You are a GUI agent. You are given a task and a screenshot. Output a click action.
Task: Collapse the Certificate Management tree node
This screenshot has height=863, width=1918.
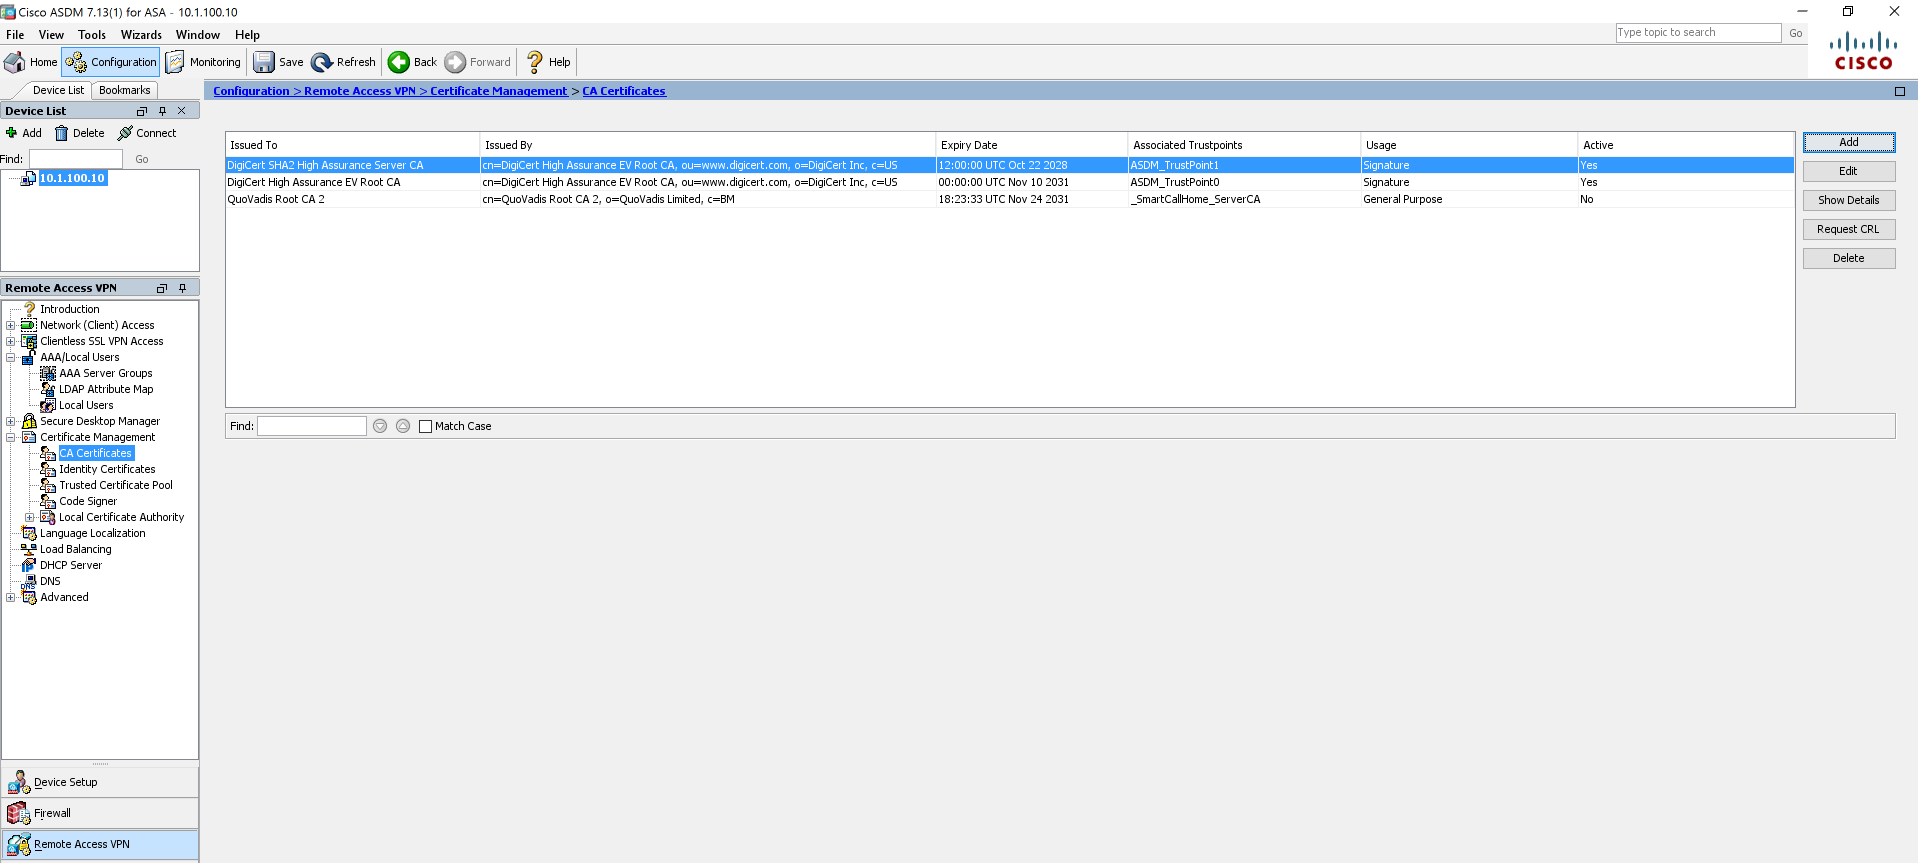pos(11,437)
